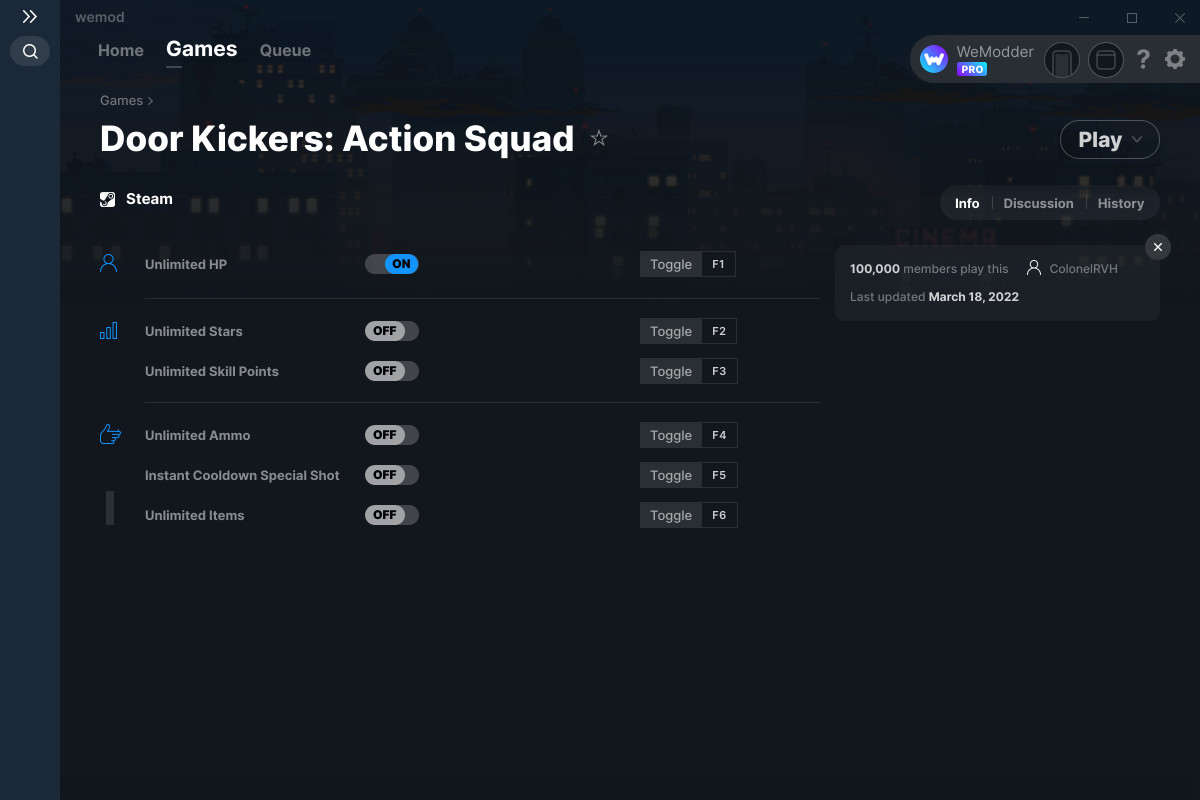Open the search icon in sidebar

(x=30, y=51)
